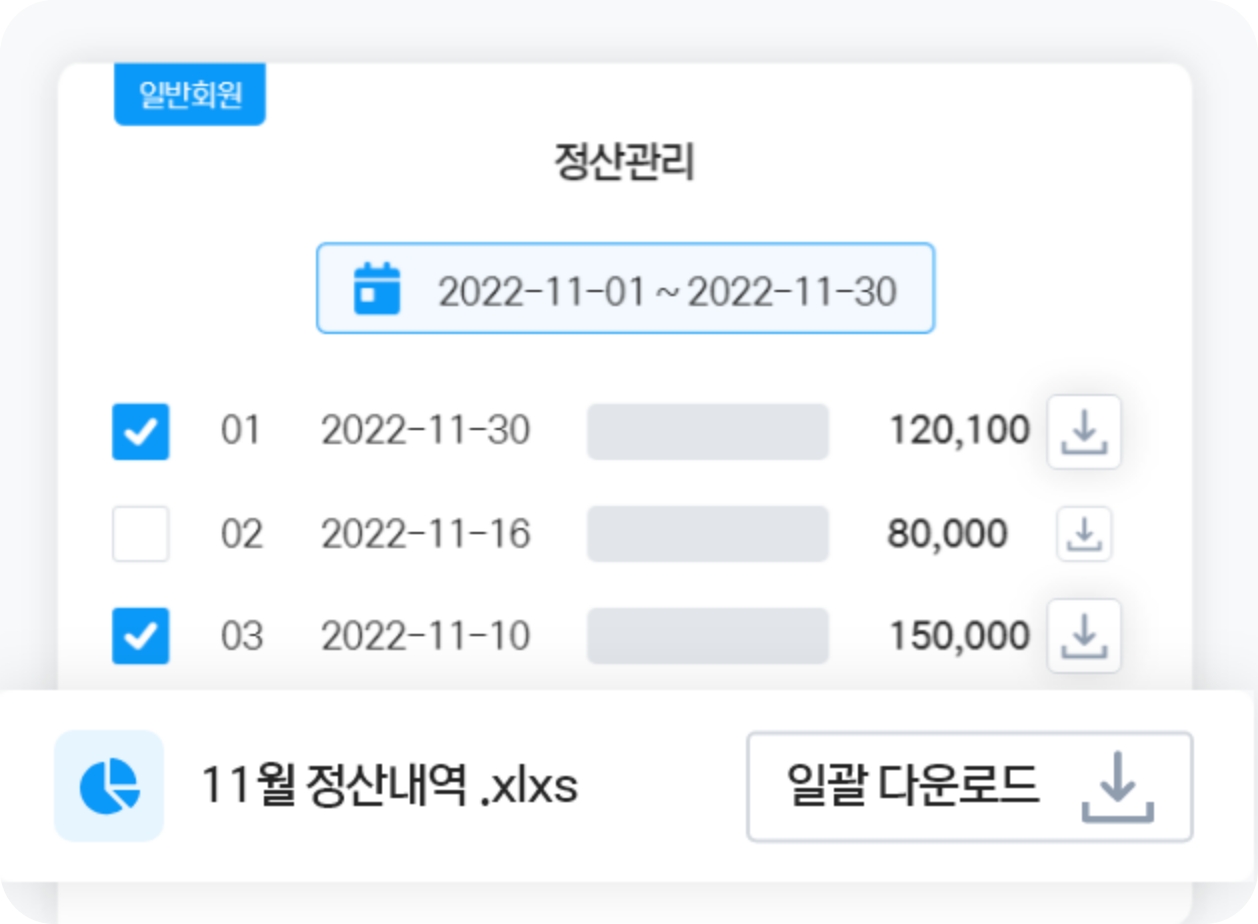Viewport: 1258px width, 924px height.
Task: Select the 2022-11-30 date in row 01
Action: point(425,431)
